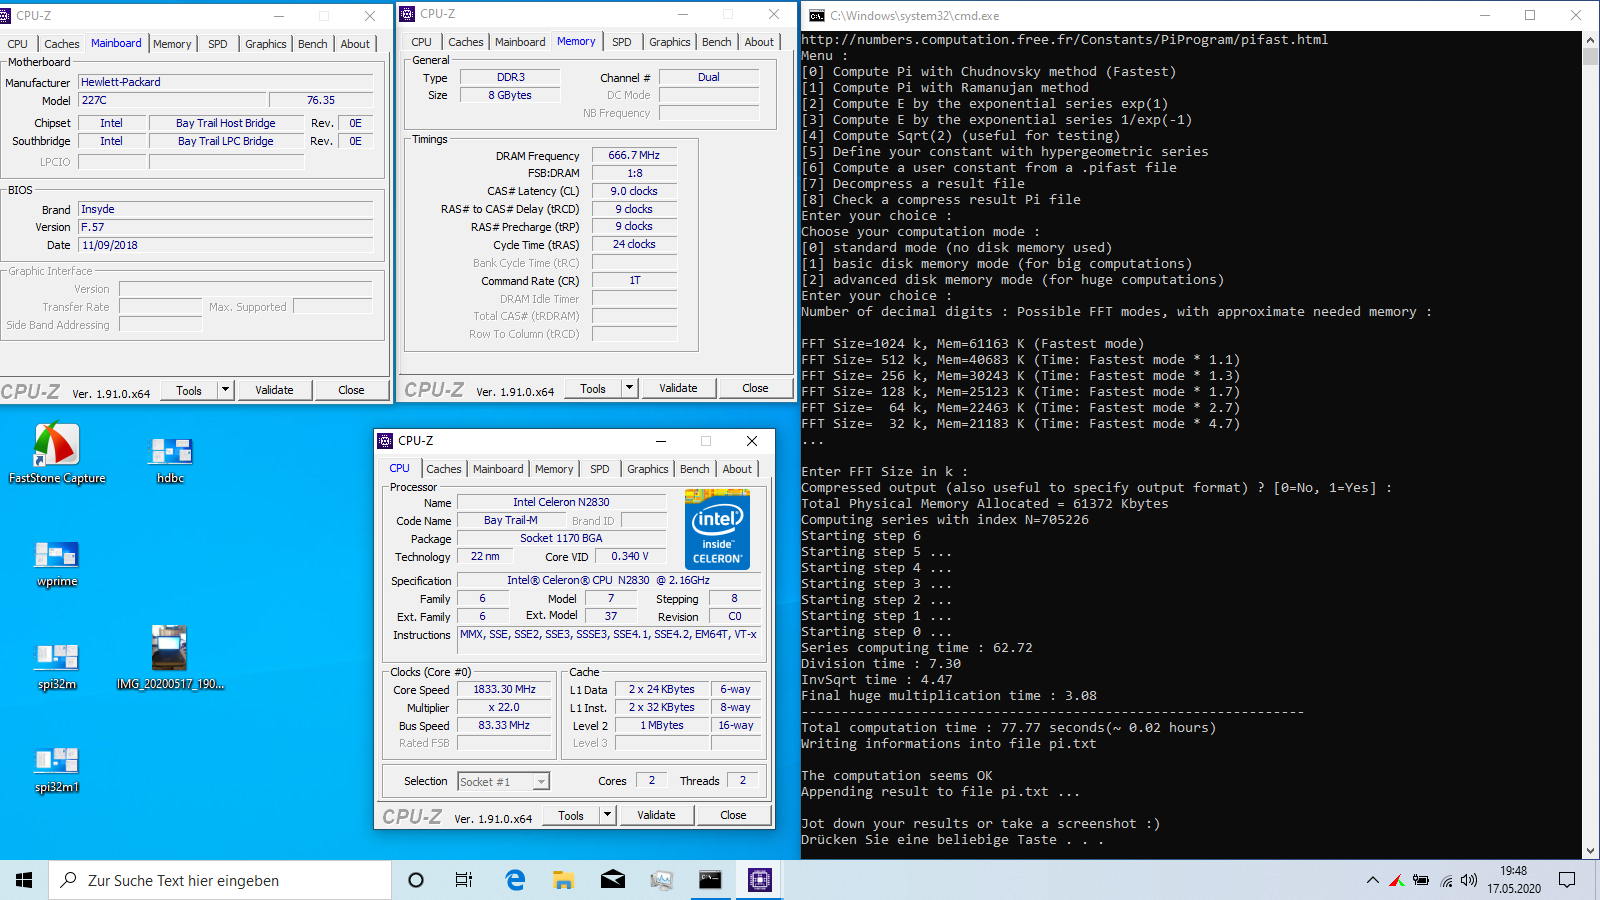The height and width of the screenshot is (900, 1600).
Task: Open Bench tab in top-left CPU-Z window
Action: (x=313, y=44)
